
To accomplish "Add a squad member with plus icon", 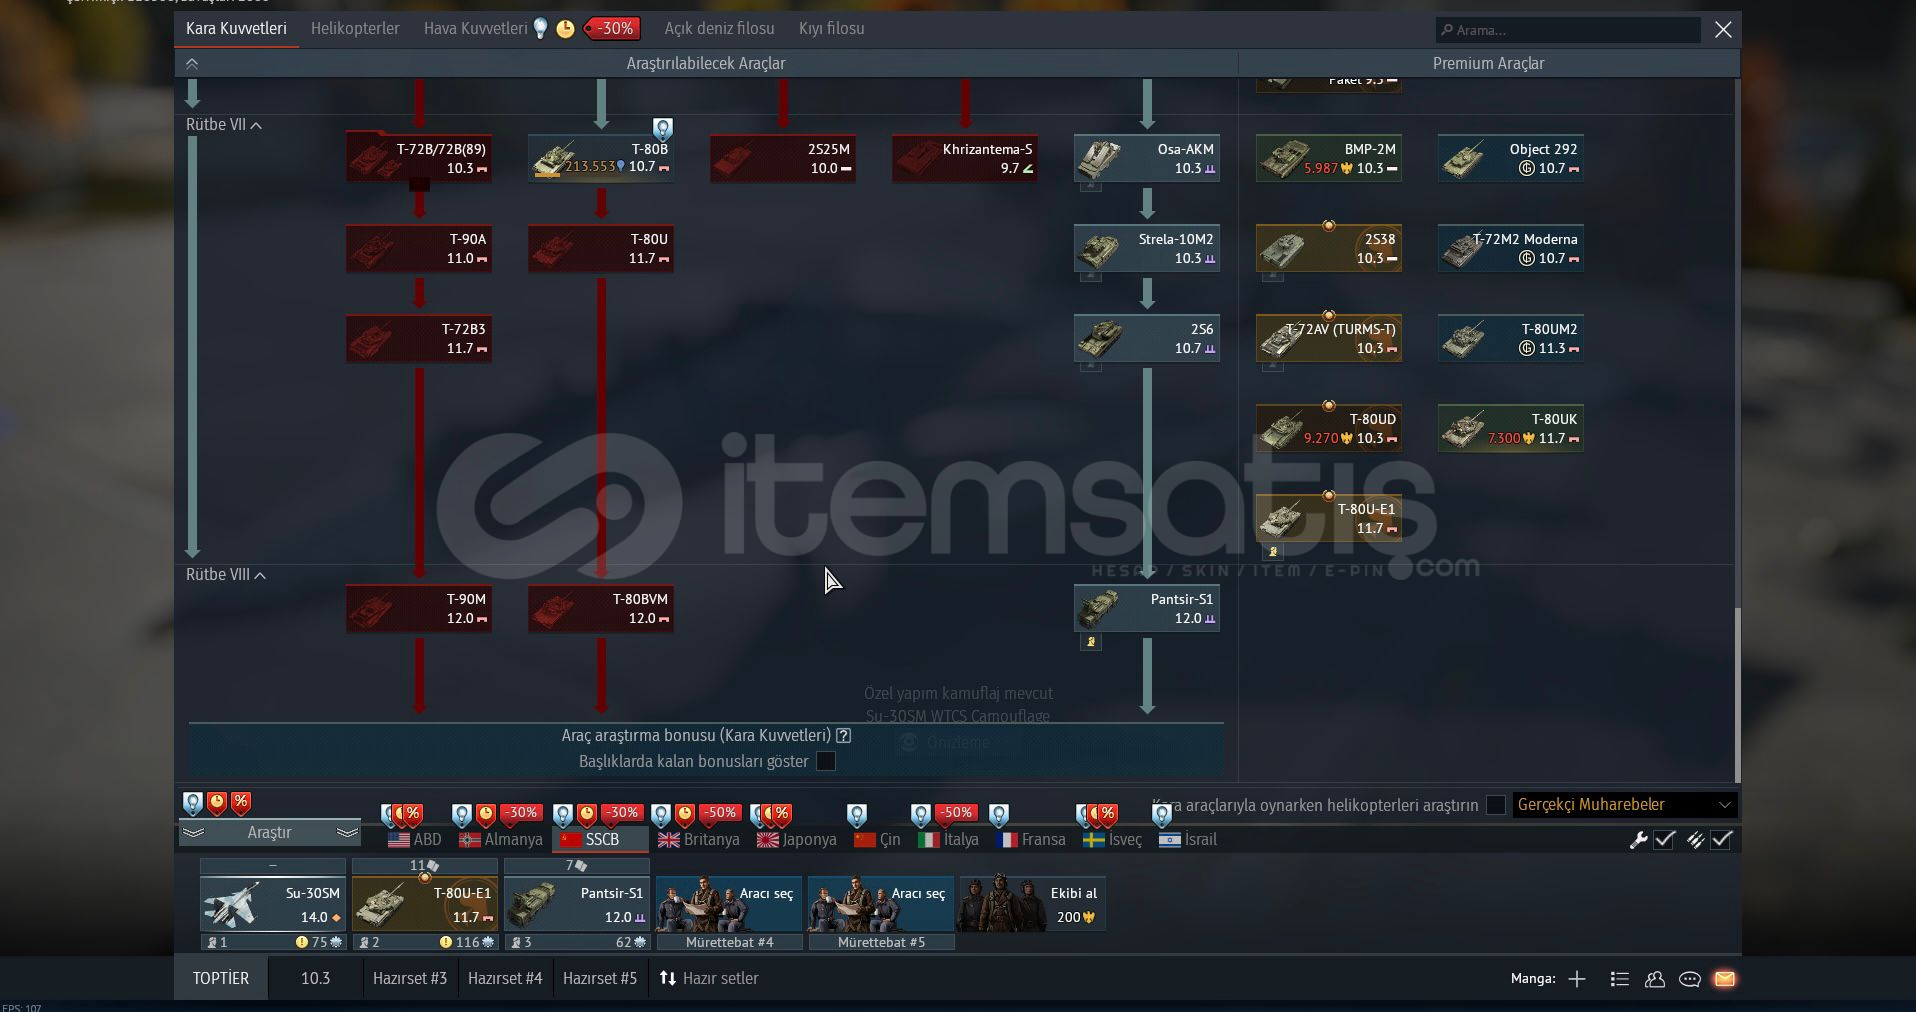I will tap(1577, 979).
